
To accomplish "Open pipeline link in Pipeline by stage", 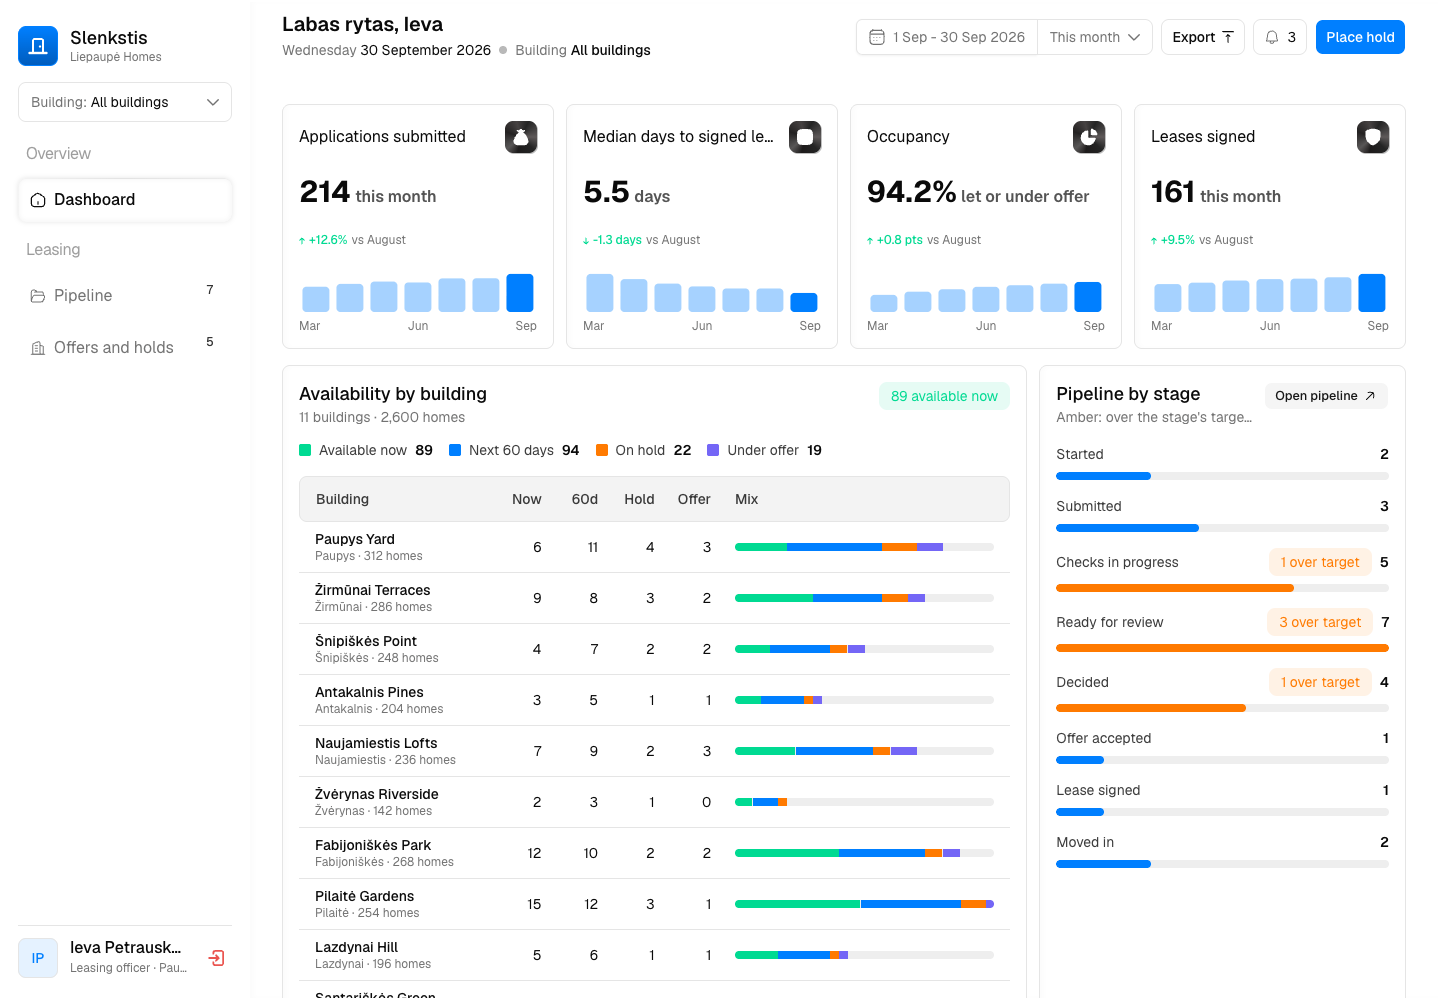I will 1326,396.
